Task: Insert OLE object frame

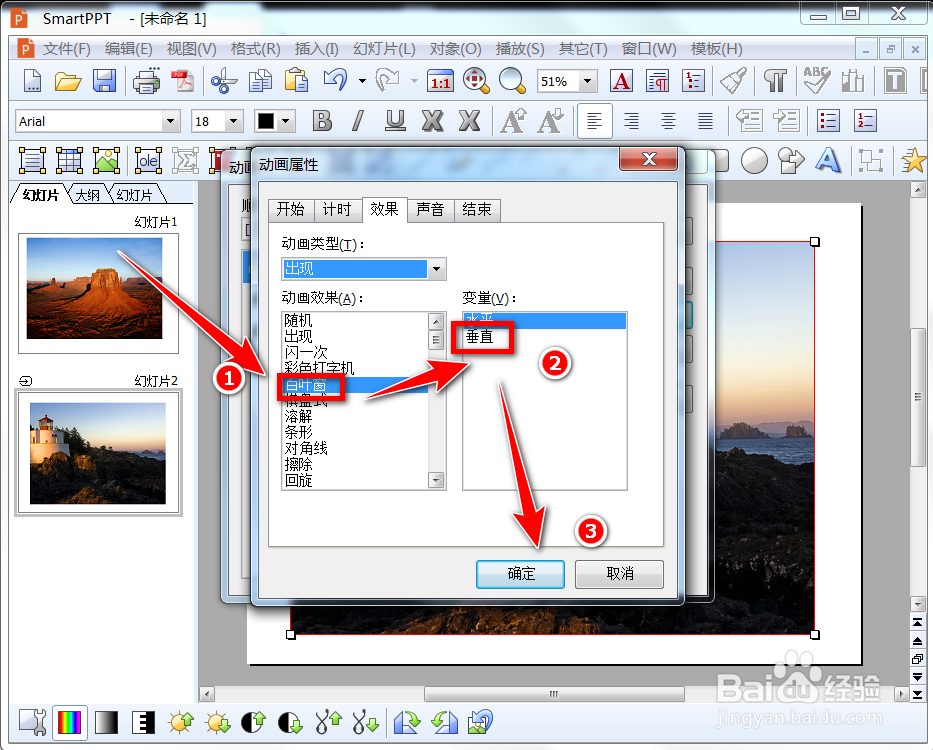Action: point(148,161)
